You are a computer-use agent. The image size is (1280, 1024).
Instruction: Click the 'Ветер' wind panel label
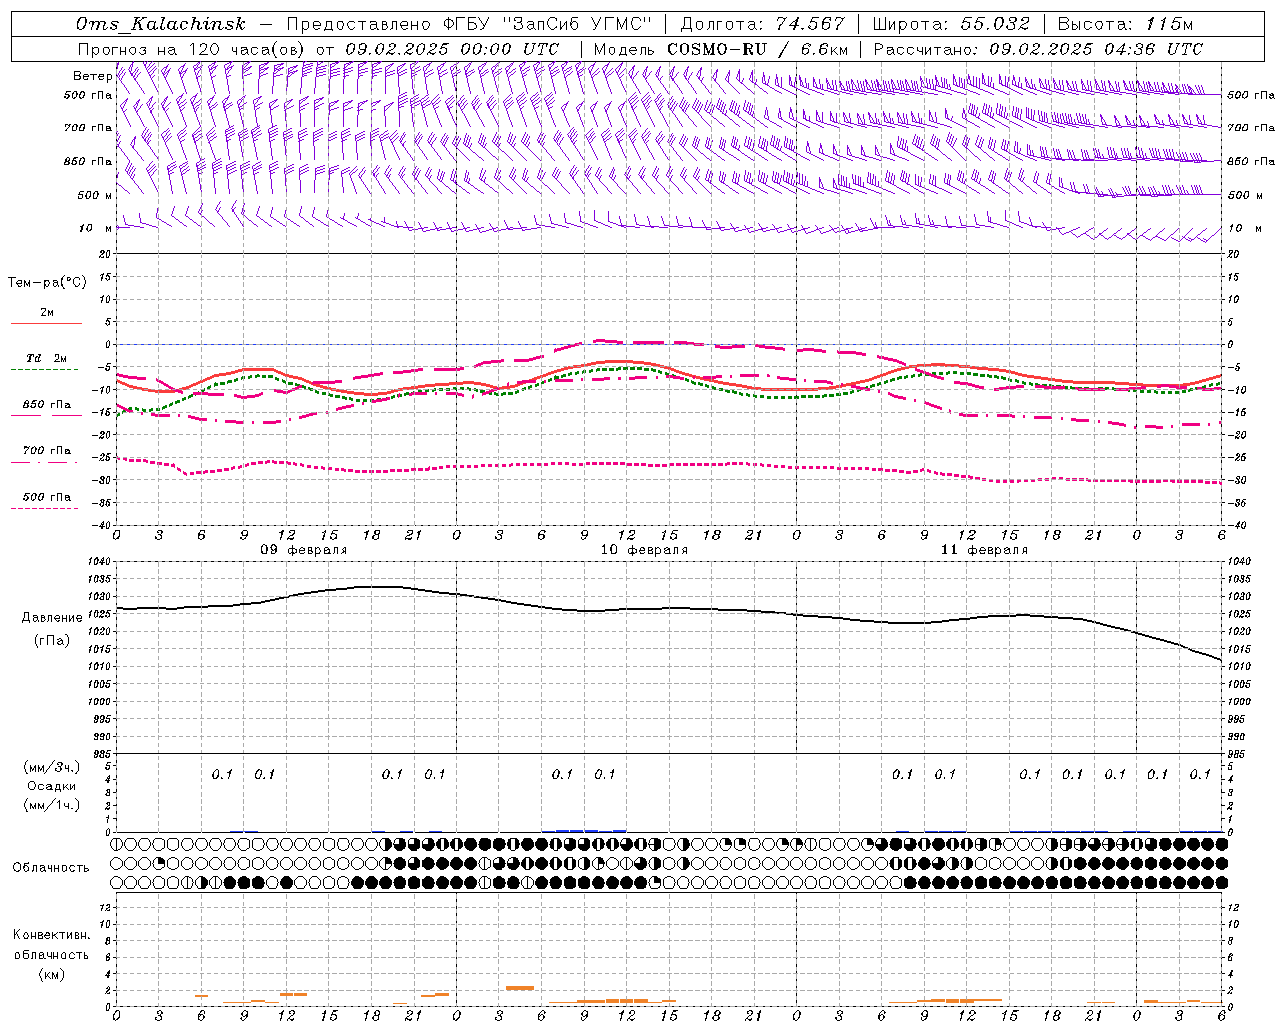tap(92, 76)
